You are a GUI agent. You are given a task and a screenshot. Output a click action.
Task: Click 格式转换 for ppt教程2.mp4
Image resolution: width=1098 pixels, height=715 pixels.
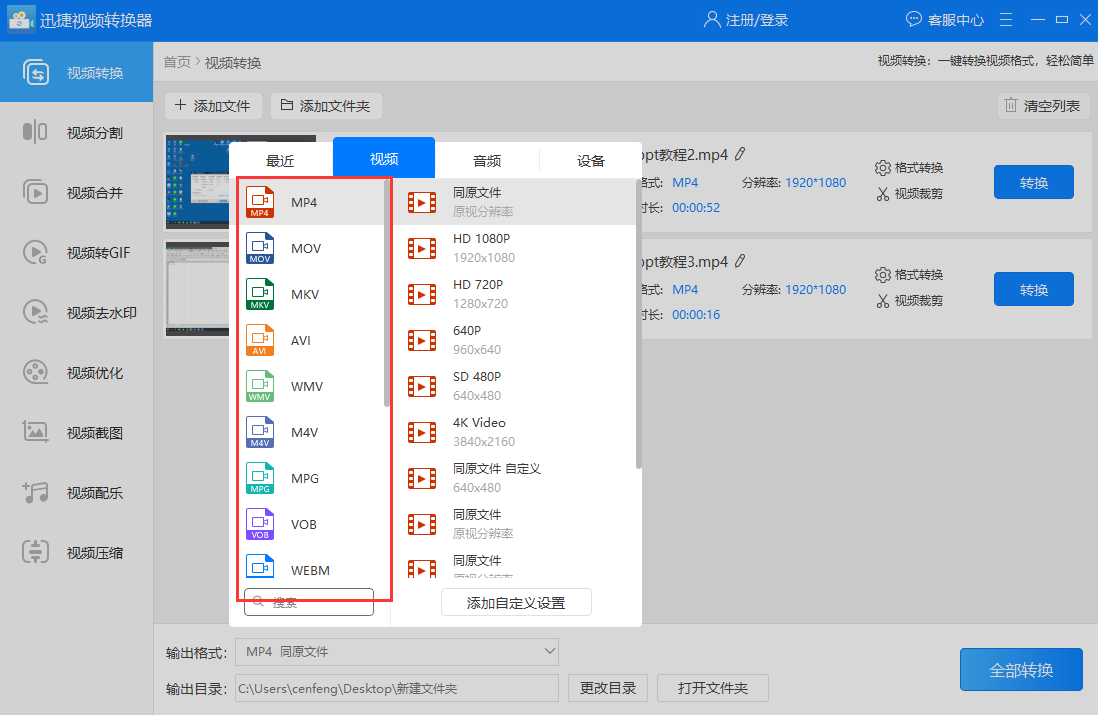909,167
